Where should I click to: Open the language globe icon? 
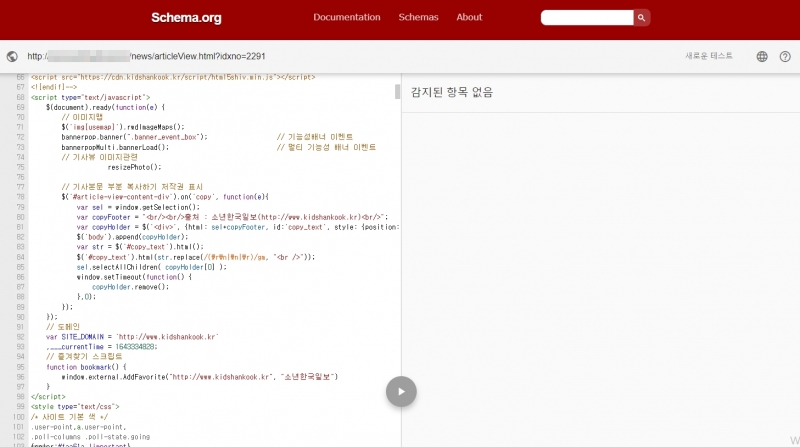pos(762,56)
